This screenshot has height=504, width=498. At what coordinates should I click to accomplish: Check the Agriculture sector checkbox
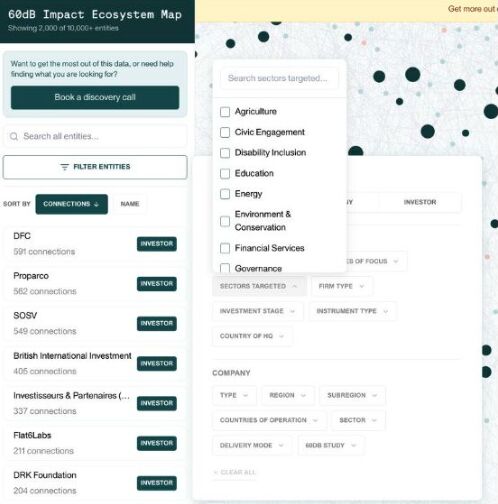pos(225,112)
